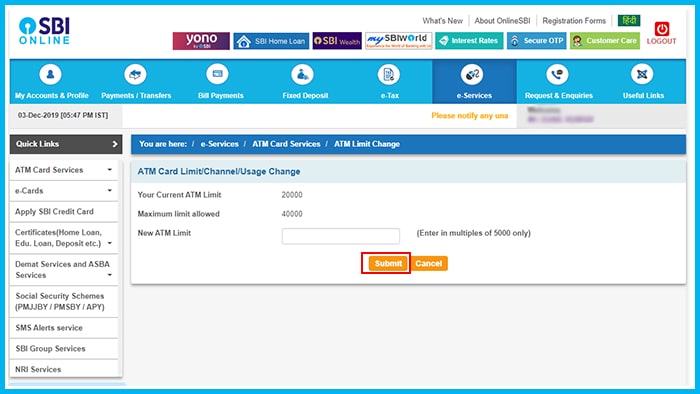Expand the Quick Links chevron
700x394 pixels.
click(115, 144)
